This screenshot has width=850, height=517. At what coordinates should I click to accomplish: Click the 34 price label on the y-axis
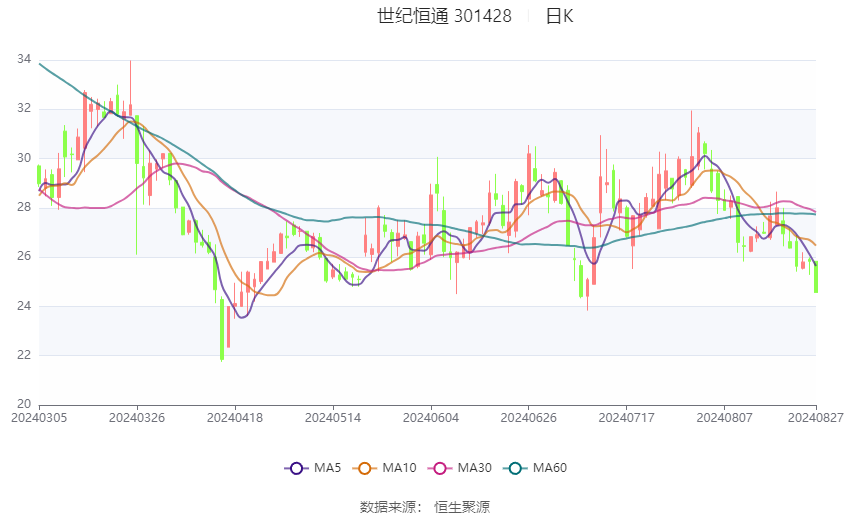click(24, 59)
